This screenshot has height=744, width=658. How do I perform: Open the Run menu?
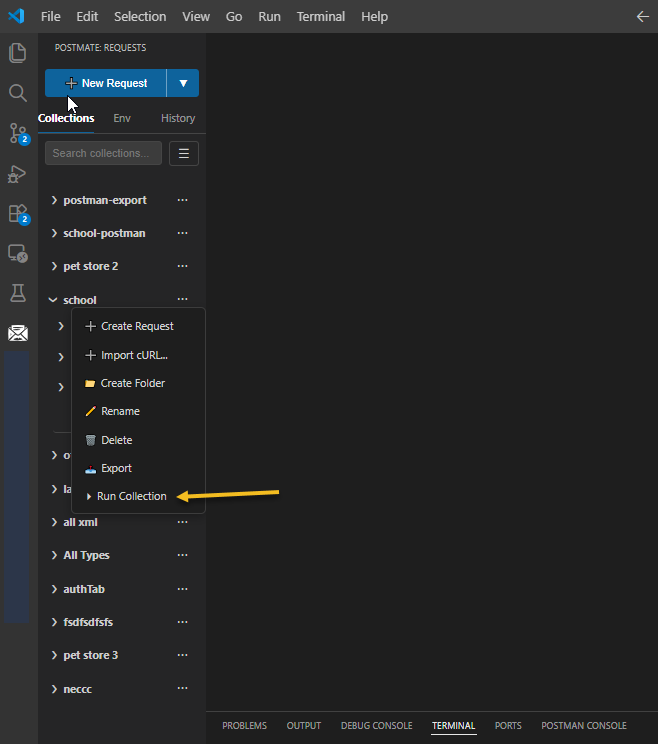[x=269, y=17]
